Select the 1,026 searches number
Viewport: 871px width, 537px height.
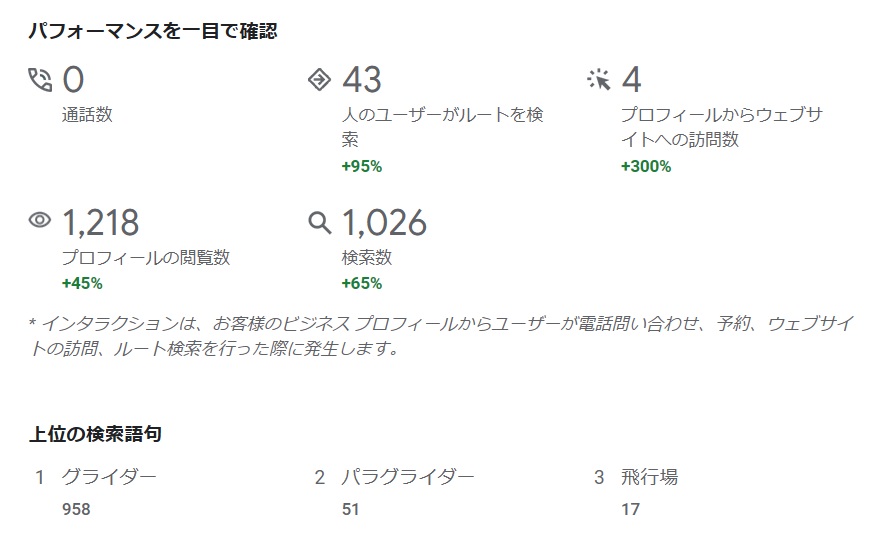coord(384,222)
